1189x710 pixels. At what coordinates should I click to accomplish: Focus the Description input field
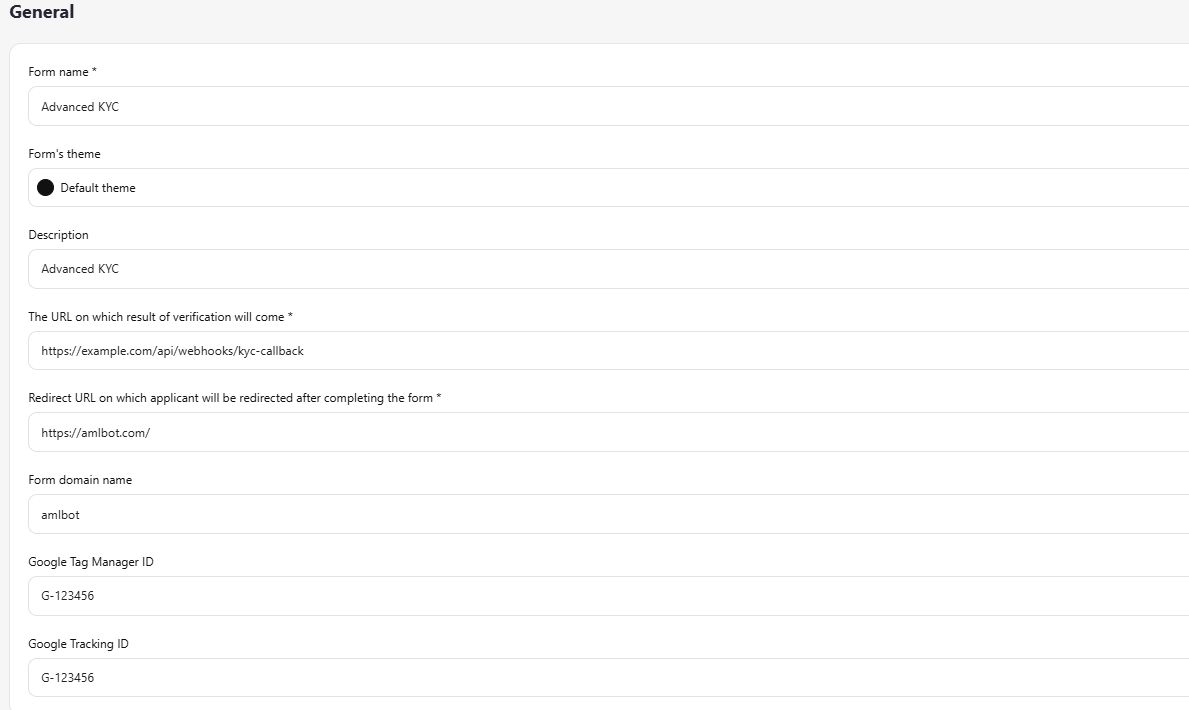point(600,269)
